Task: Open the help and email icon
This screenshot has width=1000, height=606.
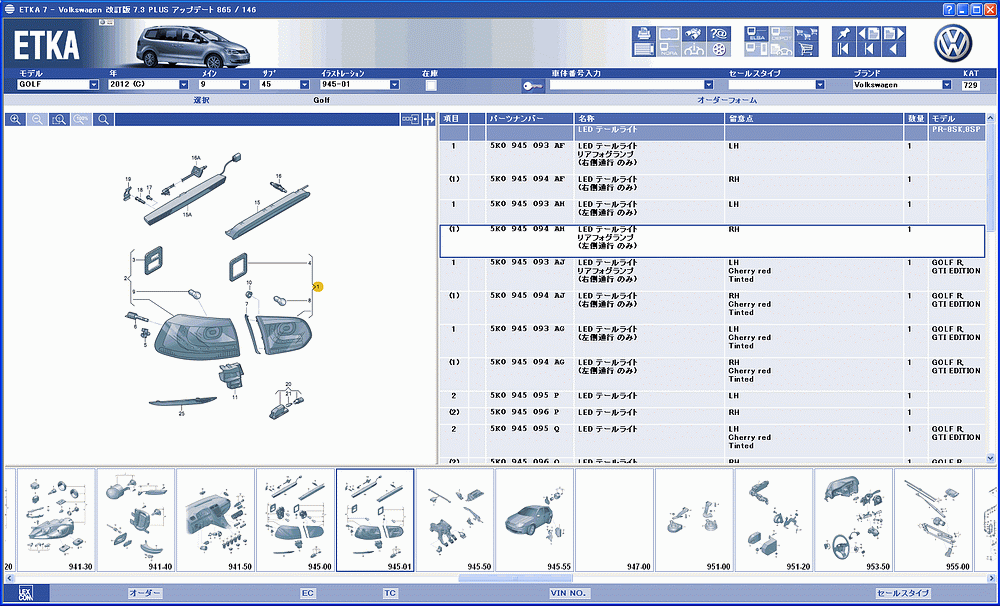Action: [x=719, y=34]
